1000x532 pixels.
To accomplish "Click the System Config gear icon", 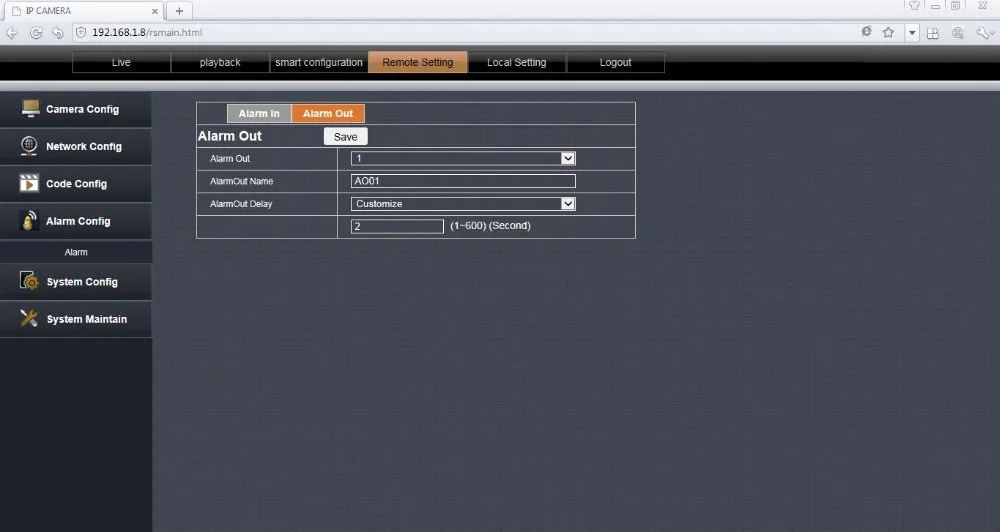I will pos(29,281).
